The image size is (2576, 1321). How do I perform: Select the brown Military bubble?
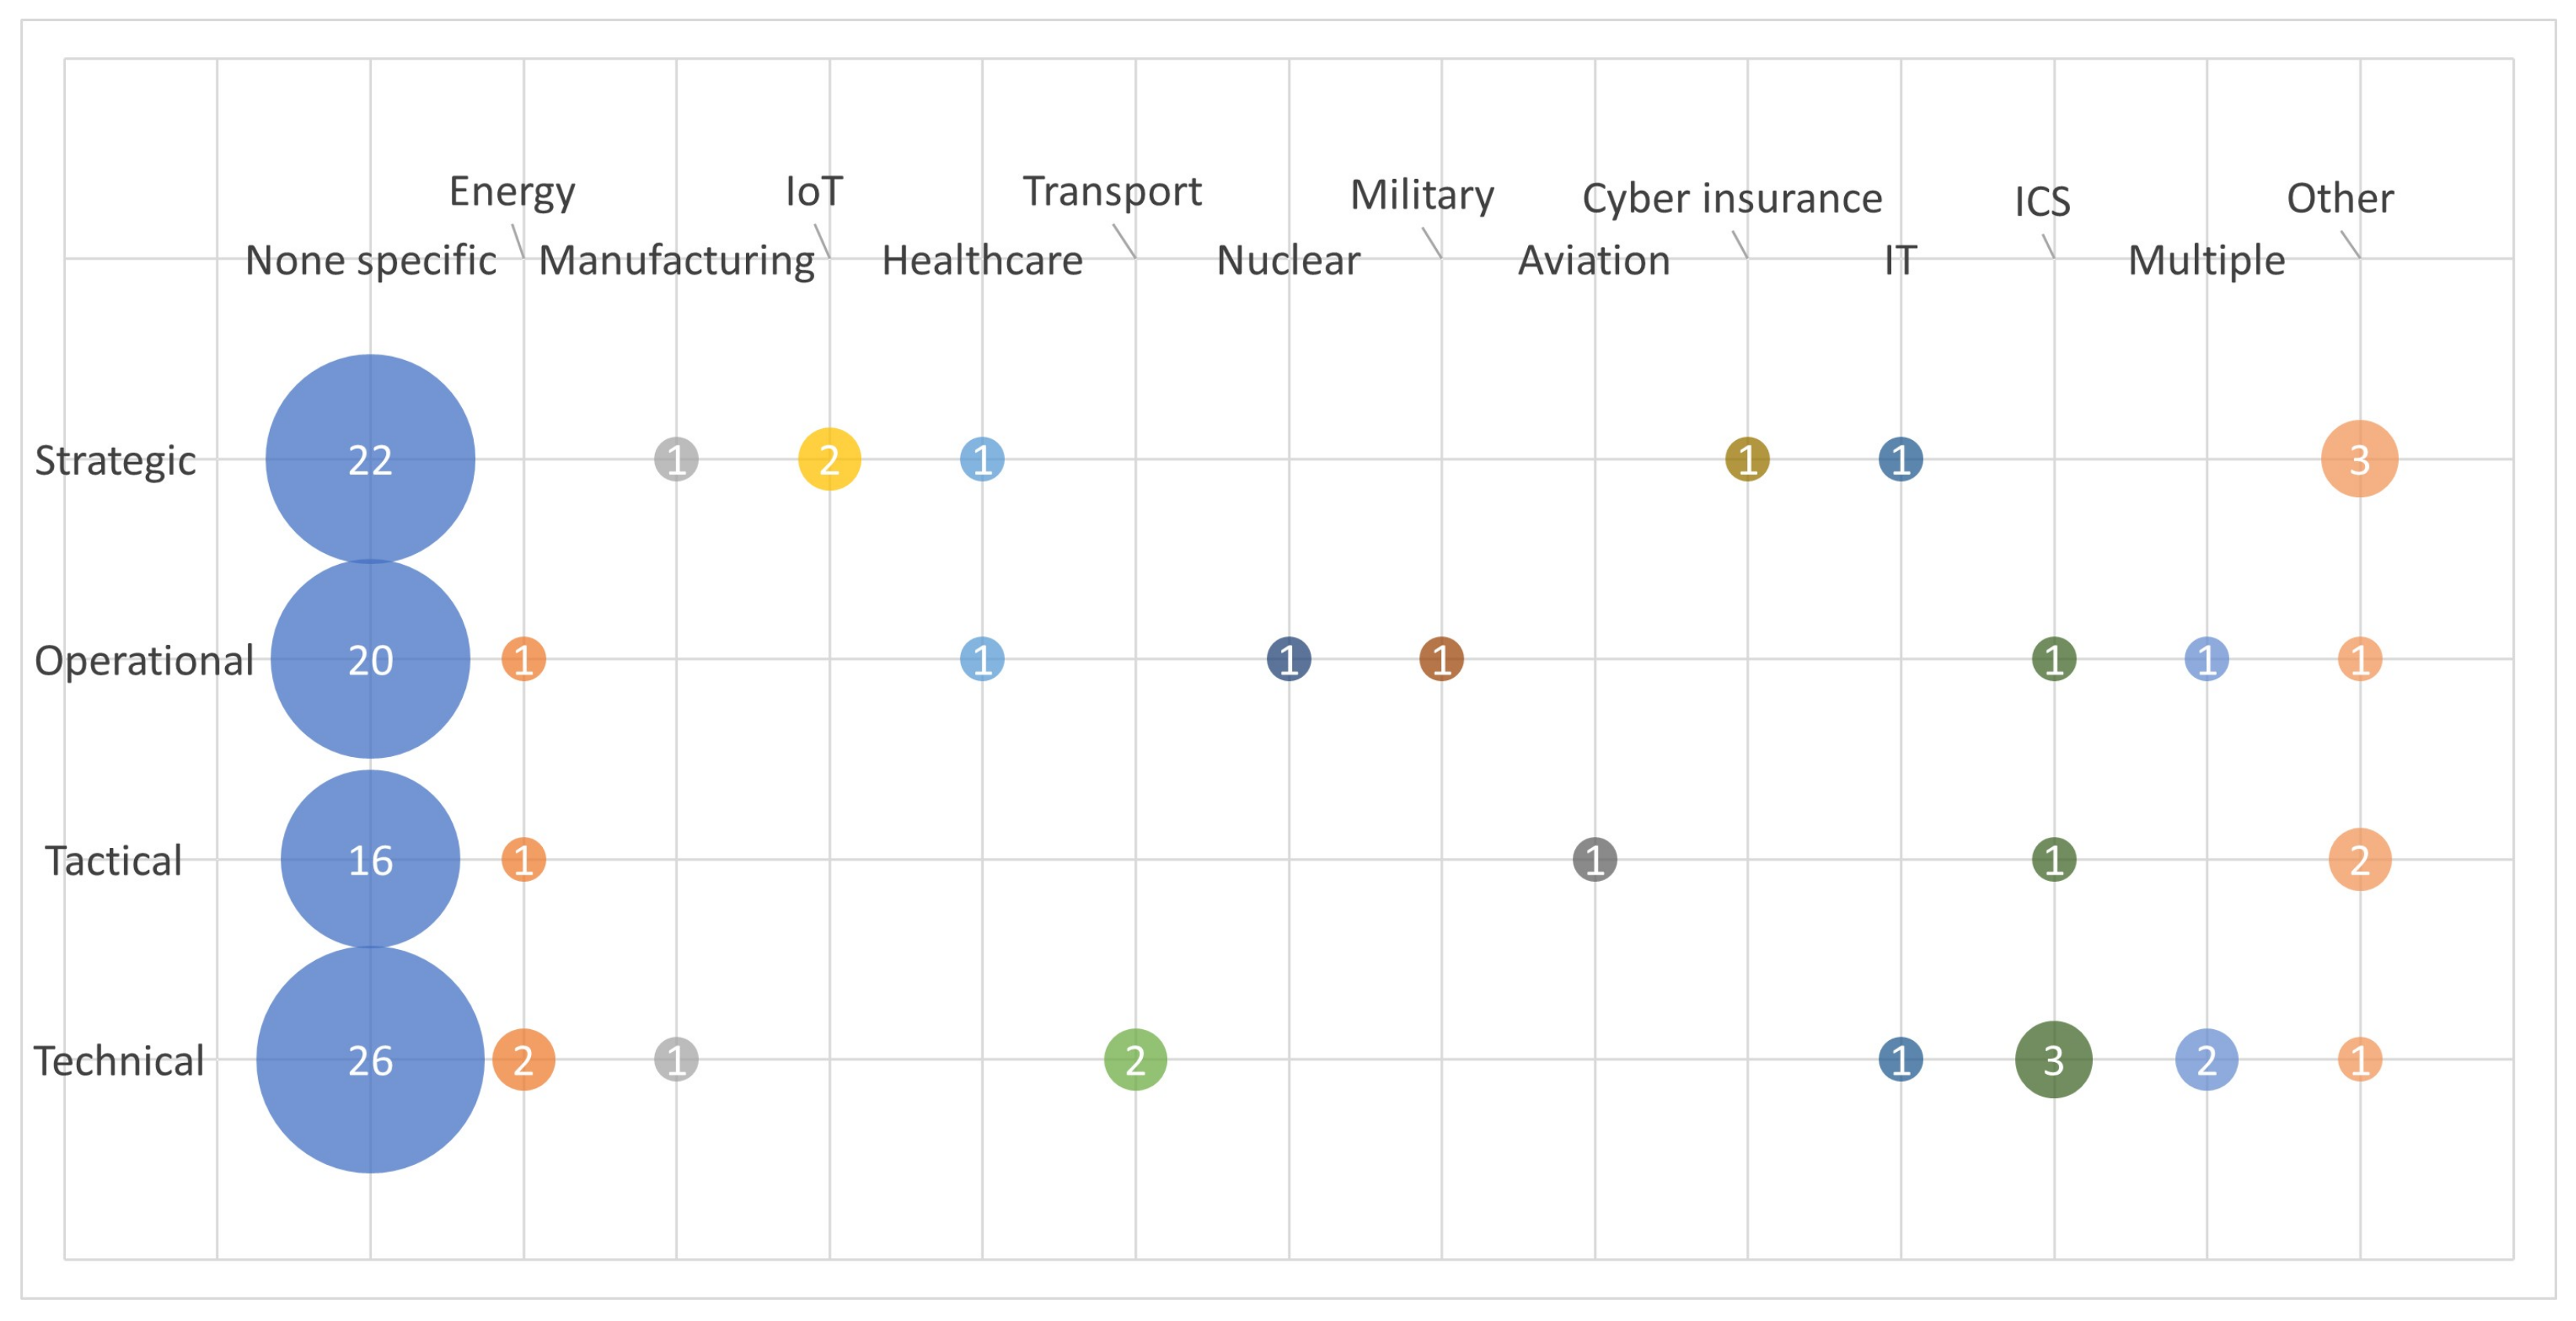[x=1441, y=659]
